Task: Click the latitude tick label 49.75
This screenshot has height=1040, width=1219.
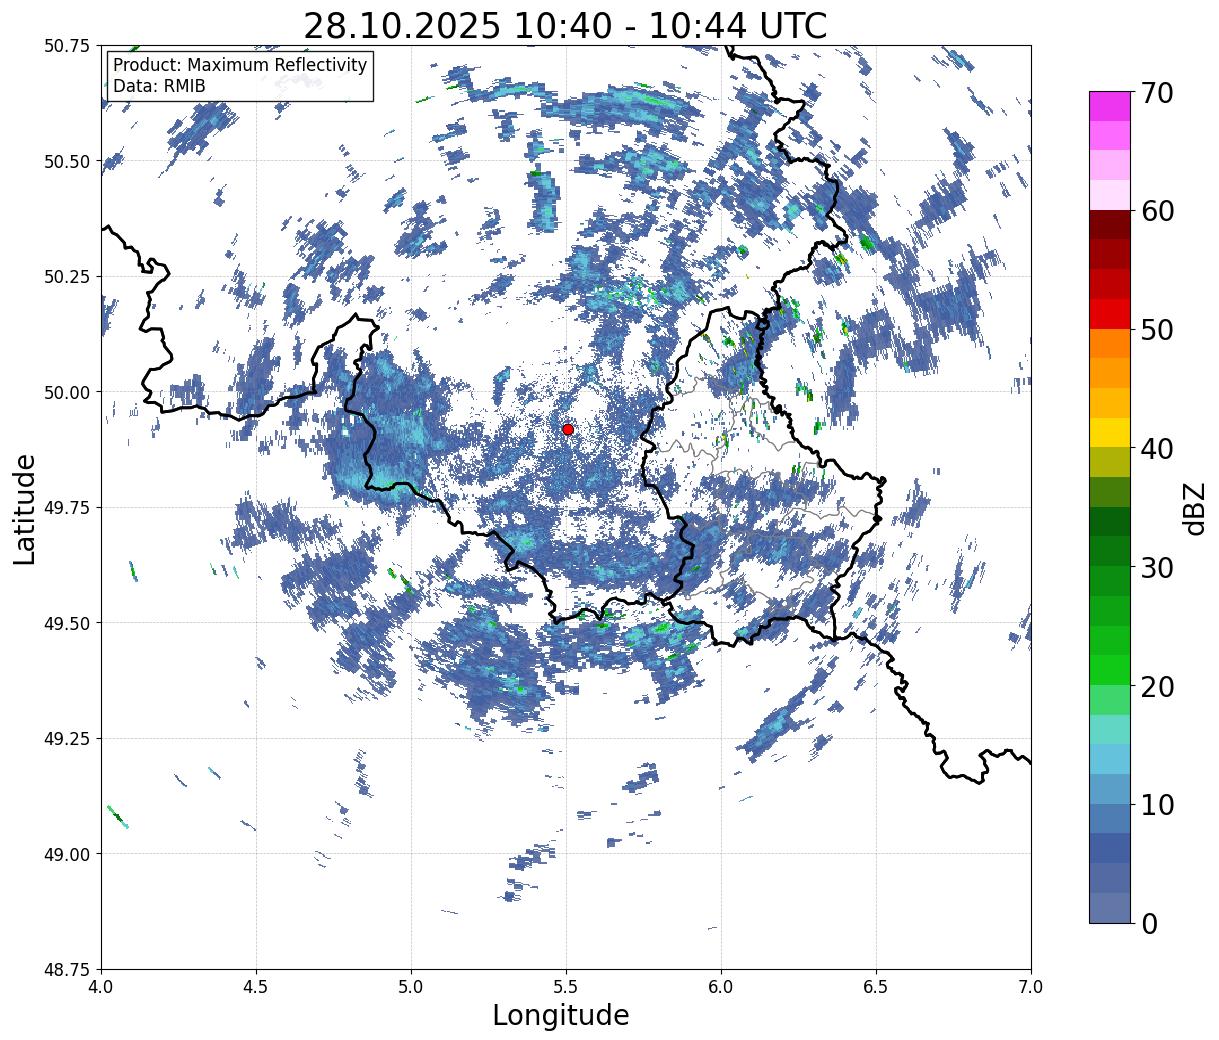Action: (67, 508)
